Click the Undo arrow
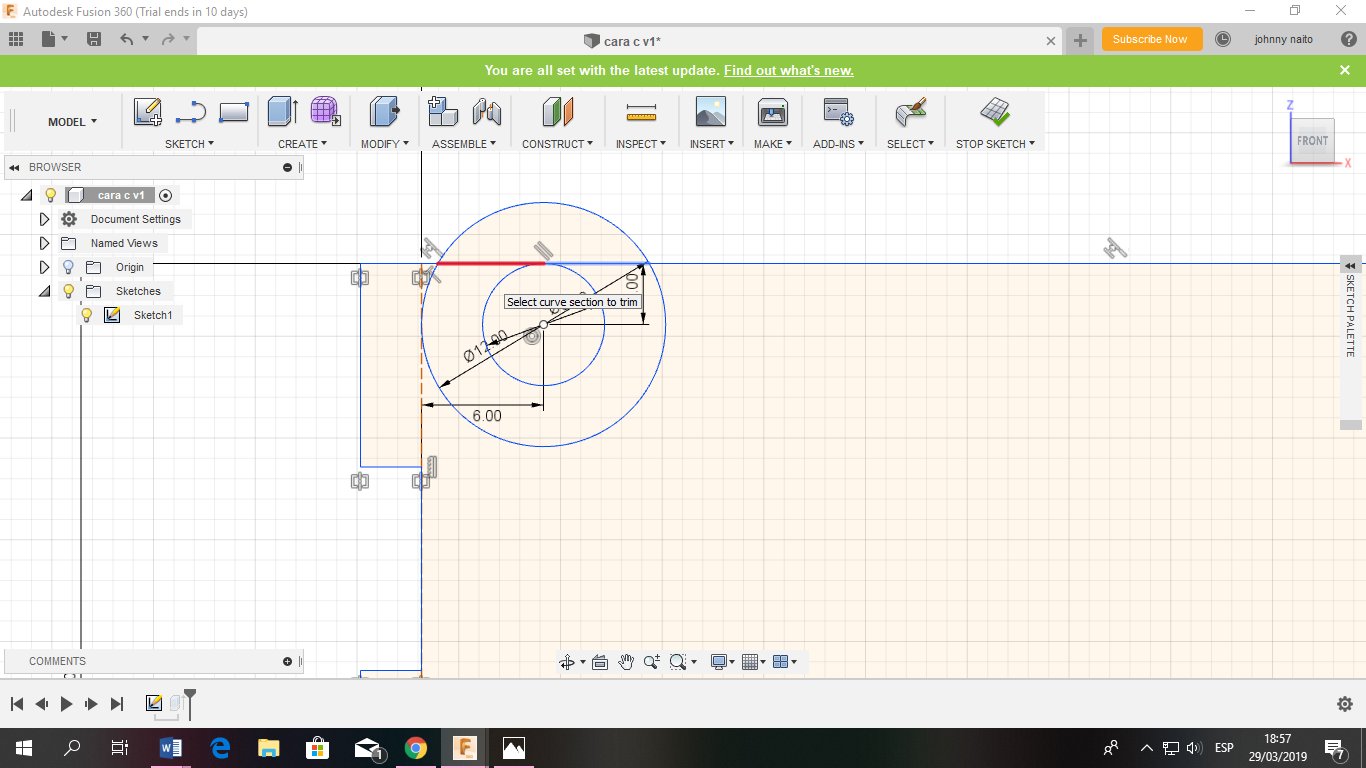1366x768 pixels. (126, 39)
